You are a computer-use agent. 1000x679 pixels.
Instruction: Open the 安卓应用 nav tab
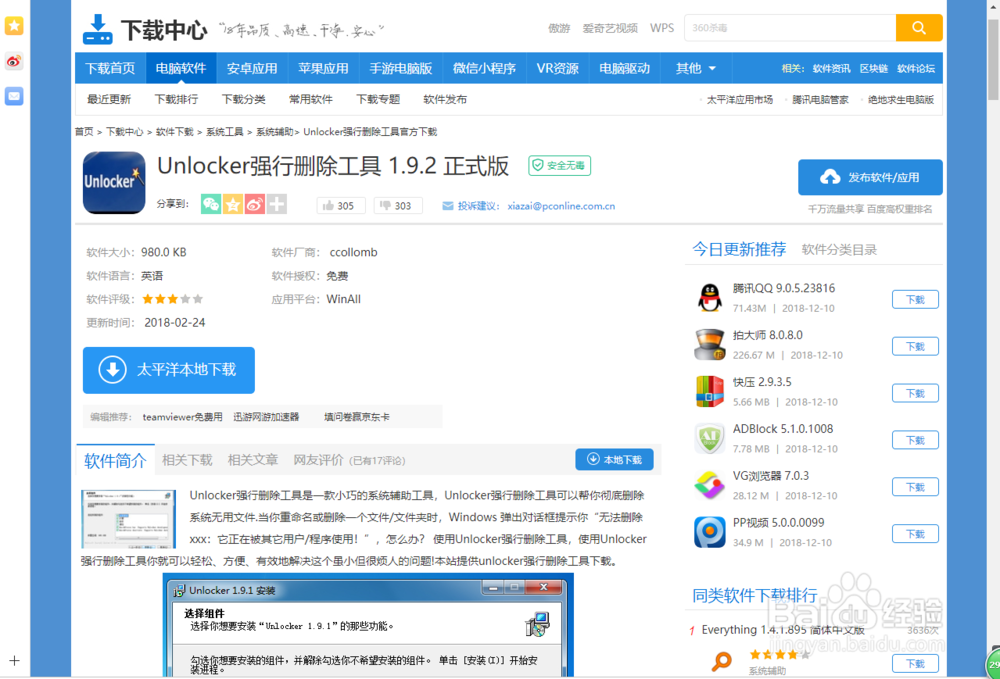[252, 68]
